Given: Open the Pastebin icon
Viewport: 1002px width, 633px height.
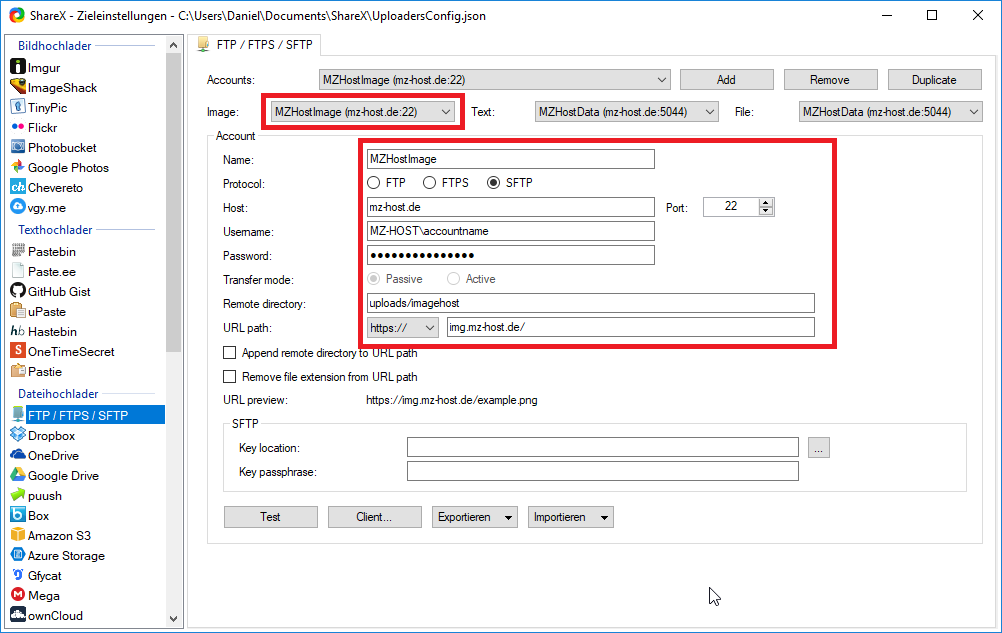Looking at the screenshot, I should 18,251.
